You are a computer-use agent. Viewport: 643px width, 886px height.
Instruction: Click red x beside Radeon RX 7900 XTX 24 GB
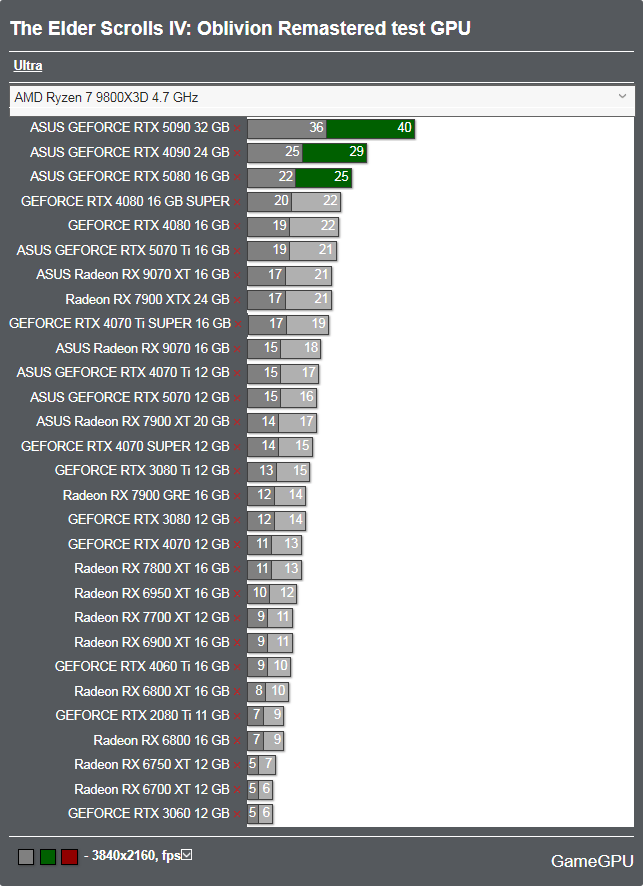click(237, 300)
